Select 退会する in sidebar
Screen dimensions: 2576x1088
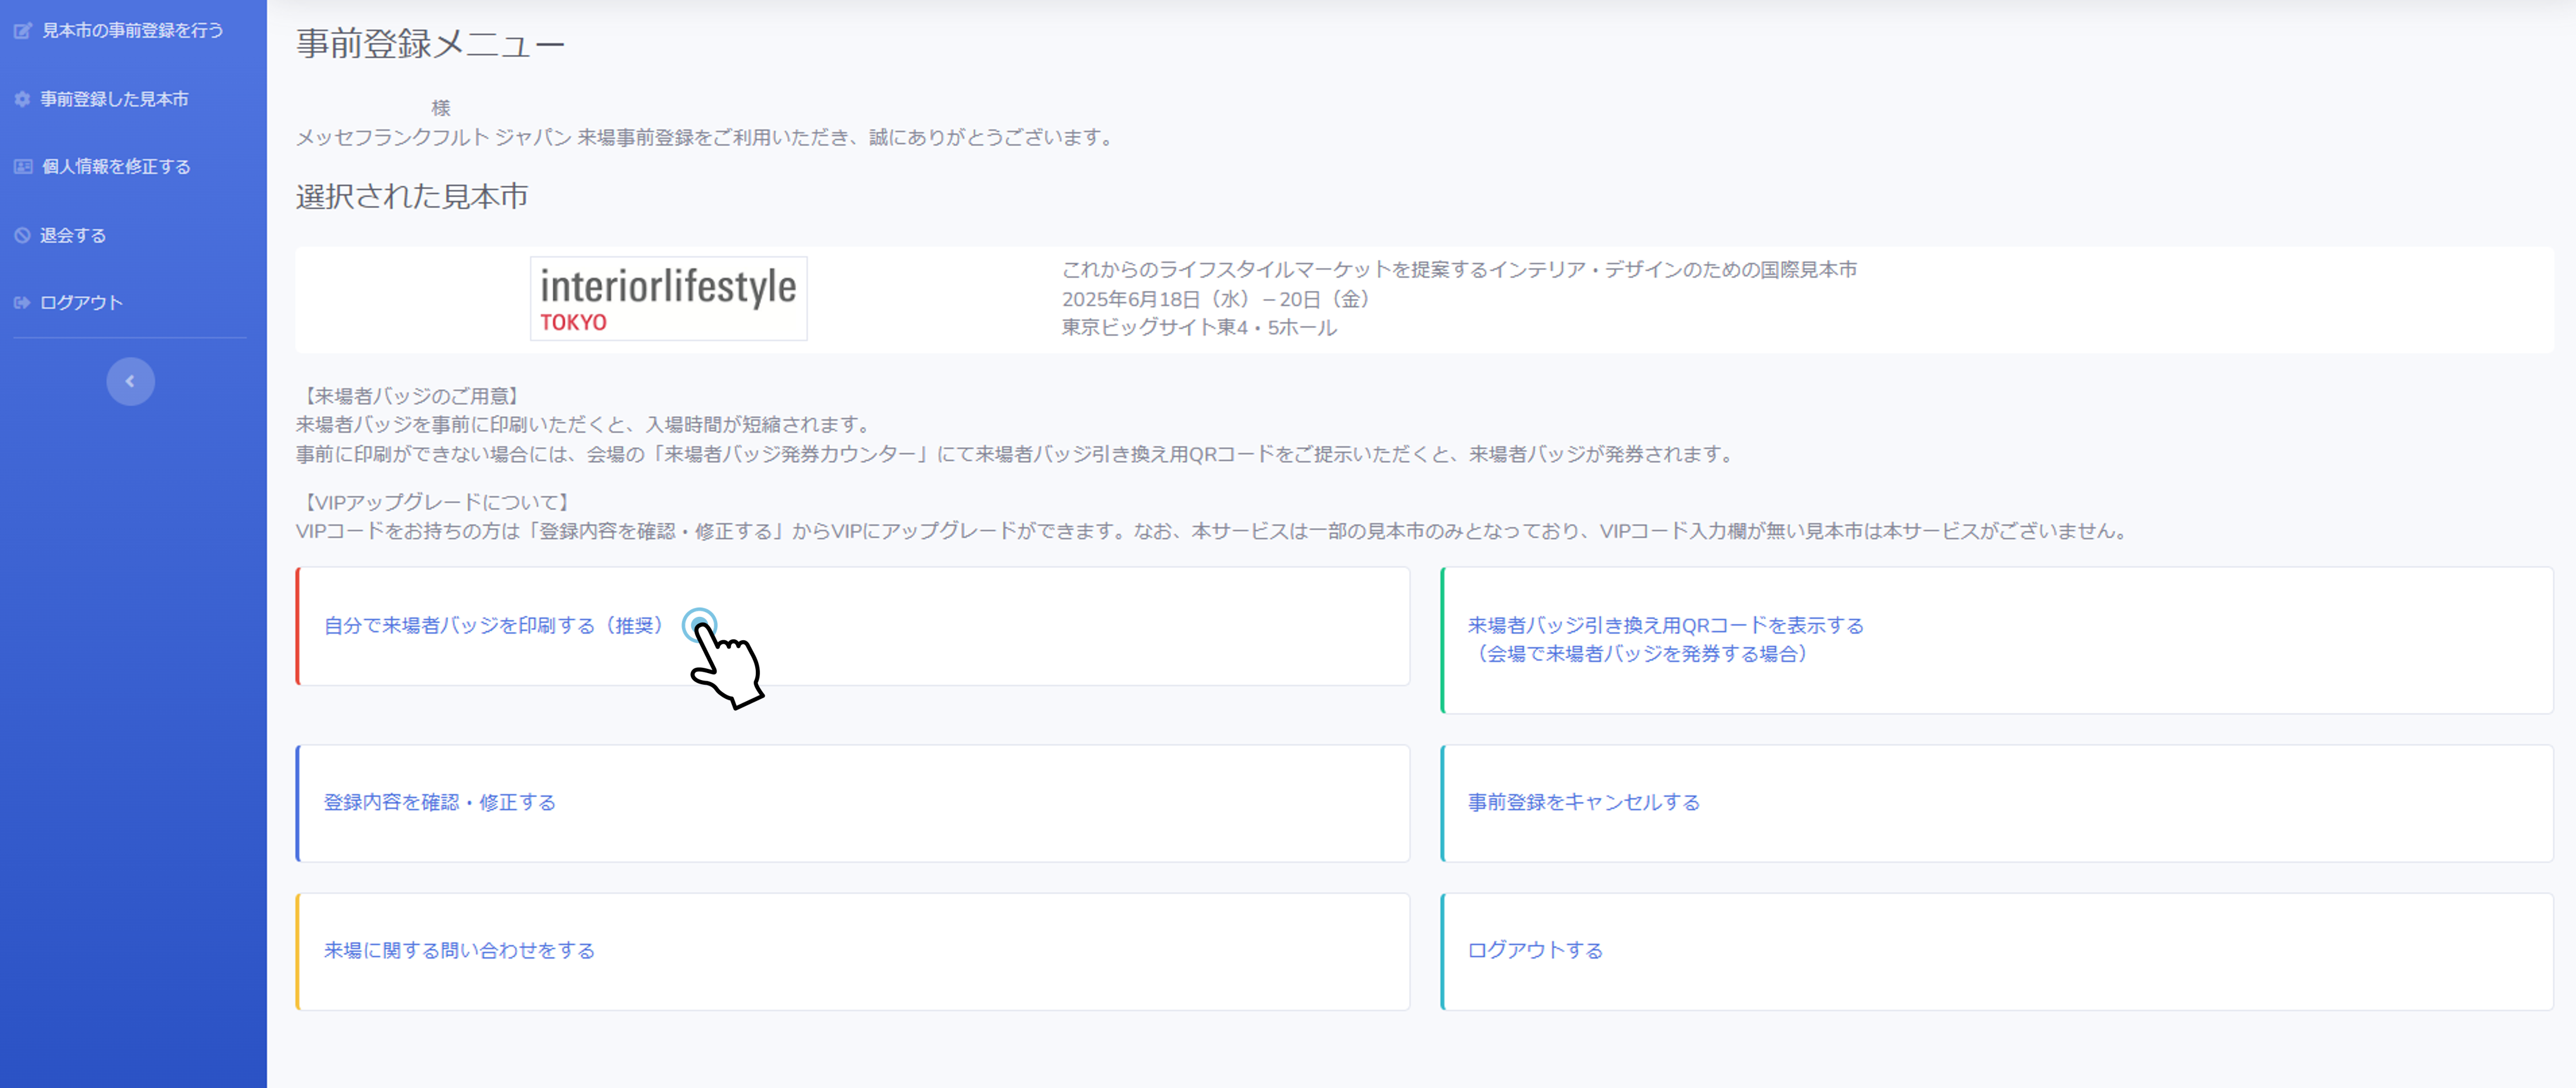click(x=73, y=236)
